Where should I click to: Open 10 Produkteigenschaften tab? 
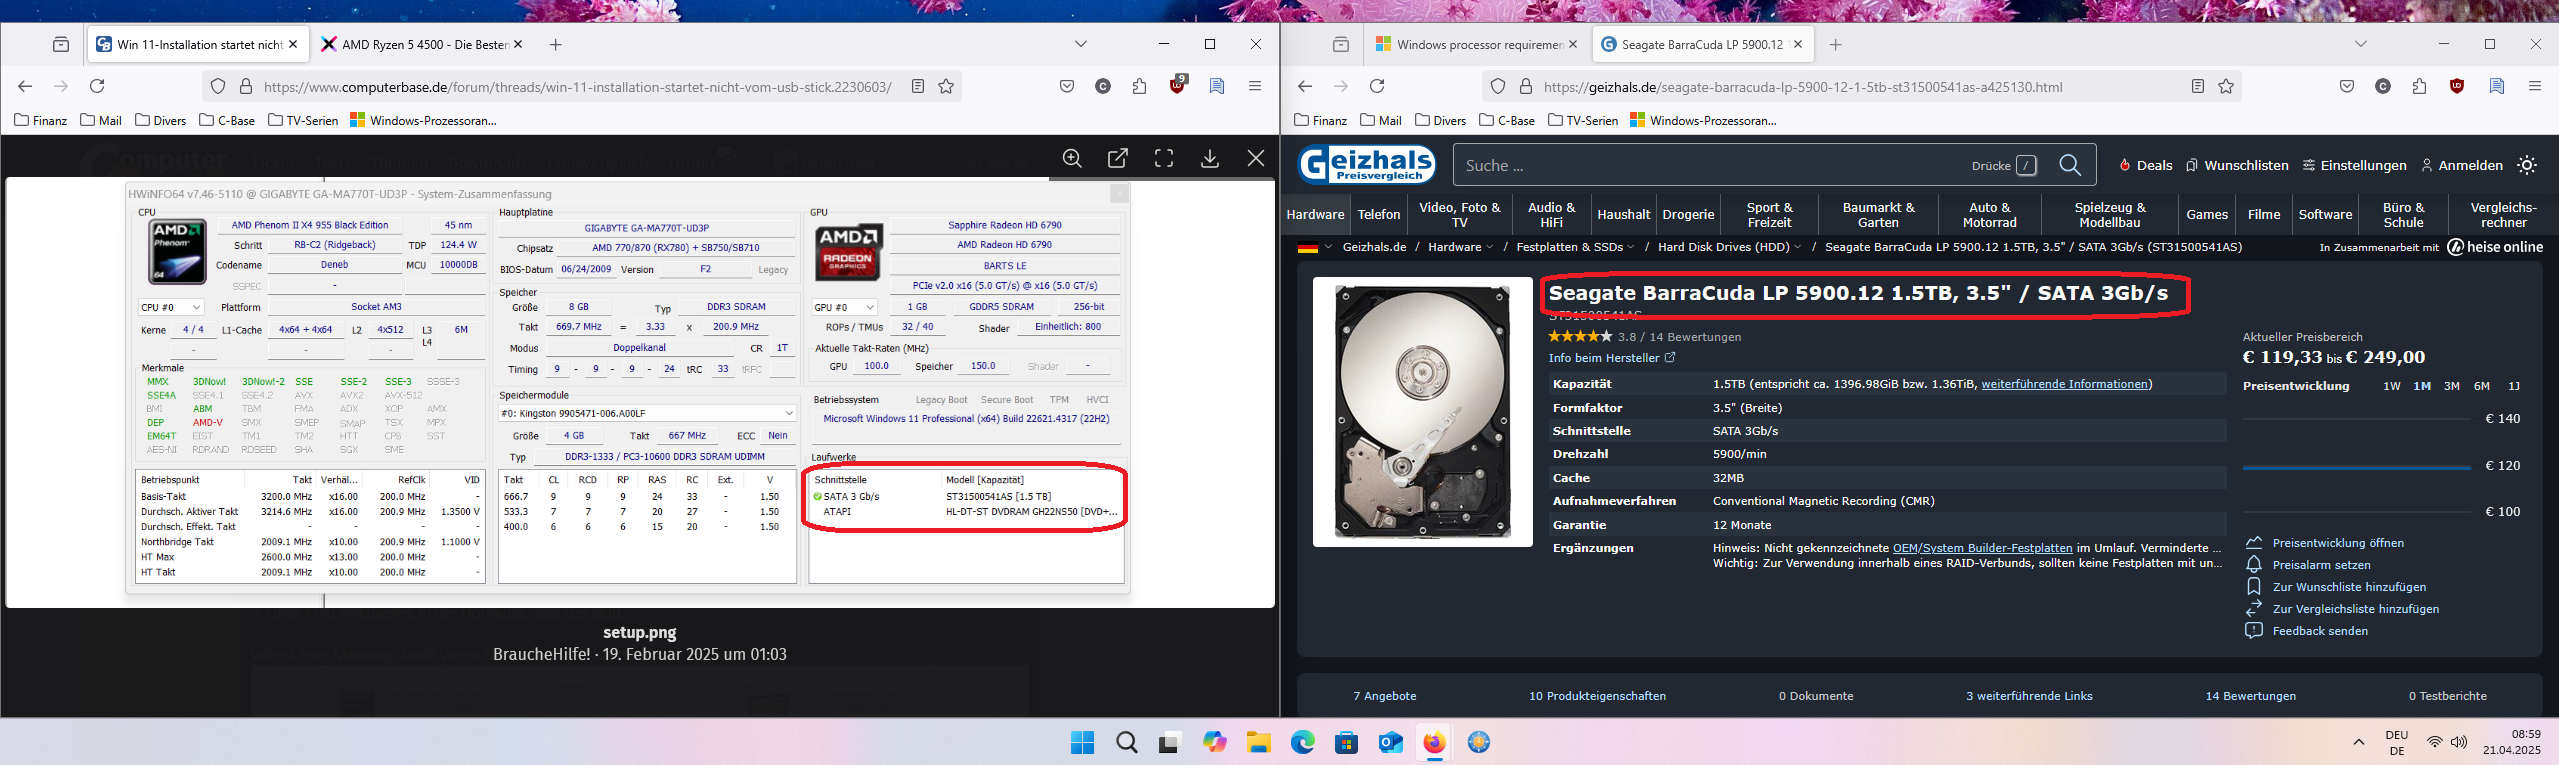click(1597, 696)
